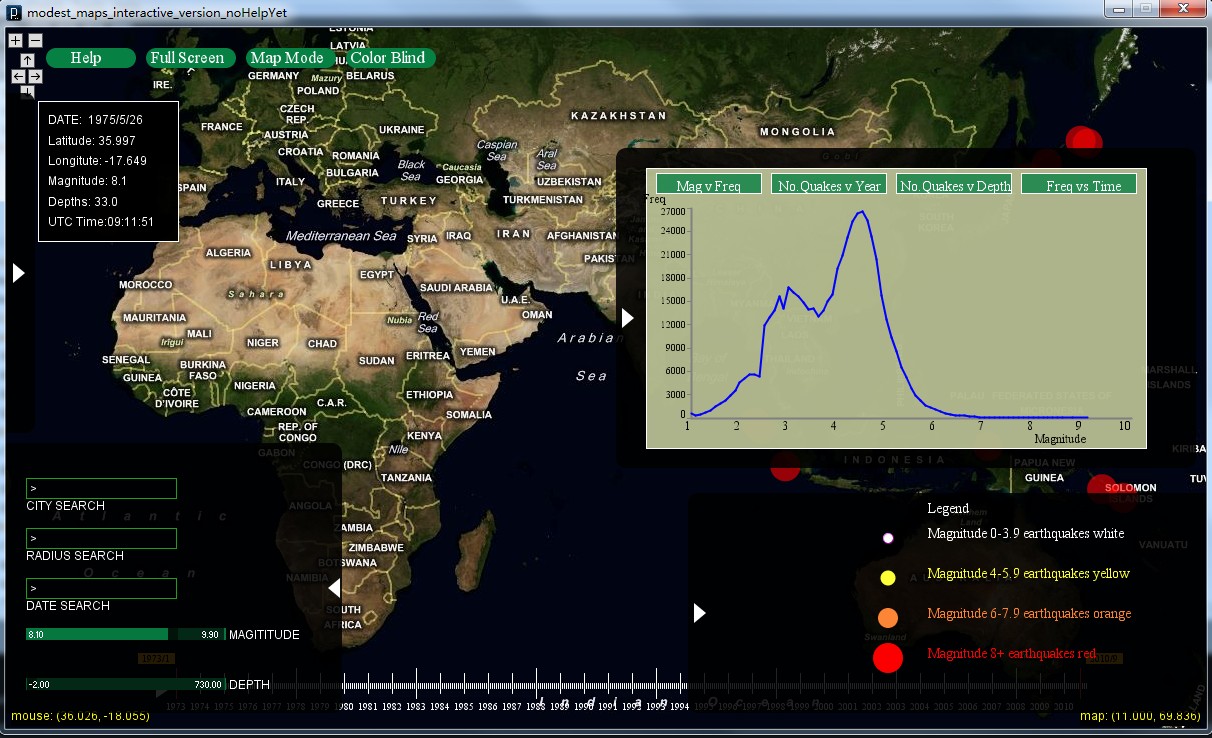Click the map coordinates readout in status bar

click(1141, 716)
